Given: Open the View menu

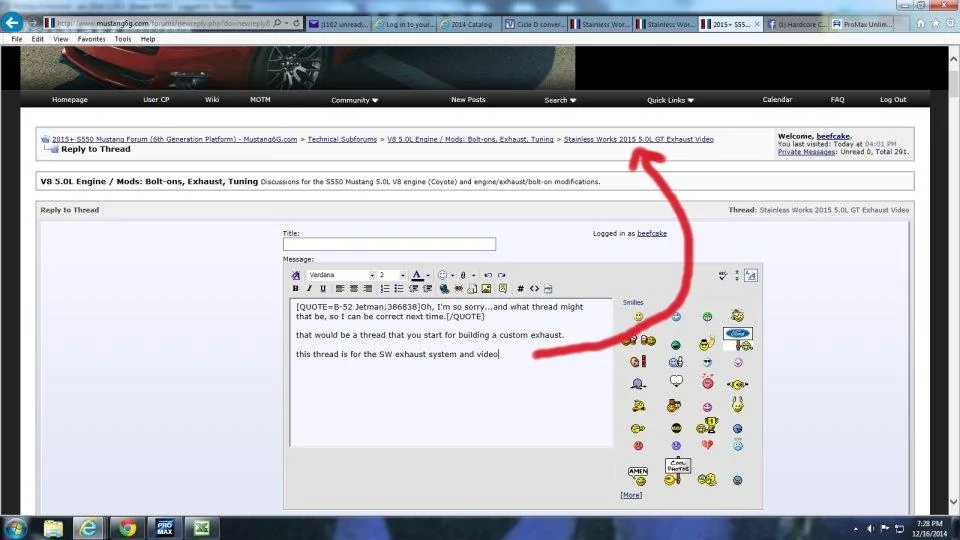Looking at the screenshot, I should point(61,39).
